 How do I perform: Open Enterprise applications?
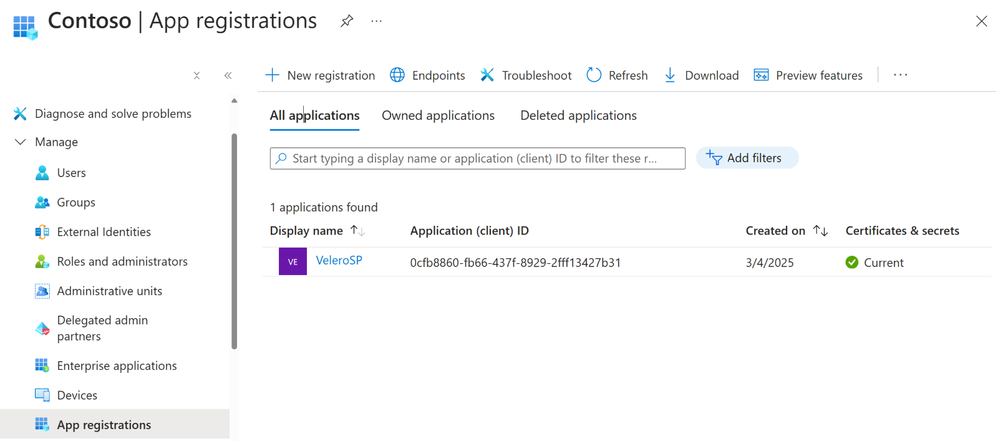106,366
